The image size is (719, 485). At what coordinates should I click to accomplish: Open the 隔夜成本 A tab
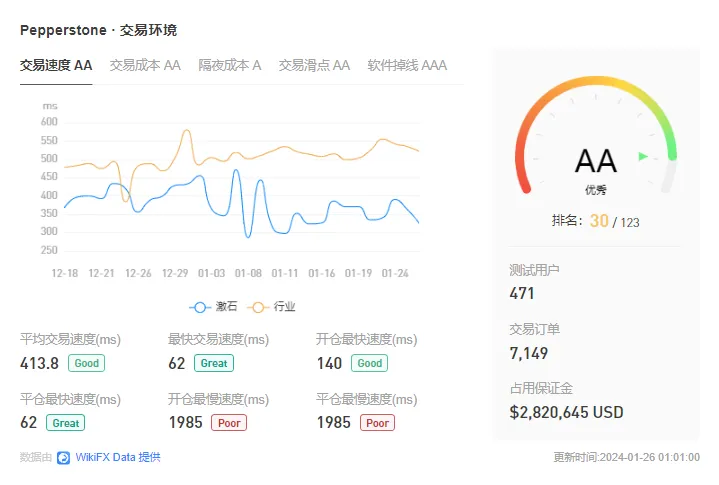point(230,65)
